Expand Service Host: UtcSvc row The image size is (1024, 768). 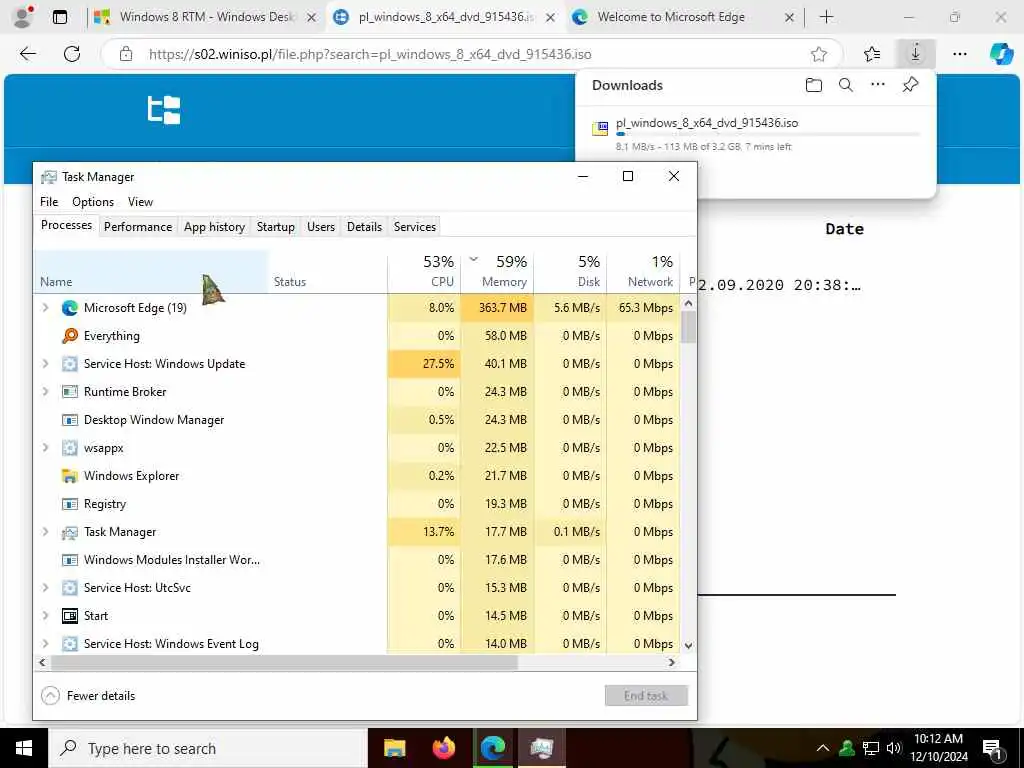tap(45, 588)
